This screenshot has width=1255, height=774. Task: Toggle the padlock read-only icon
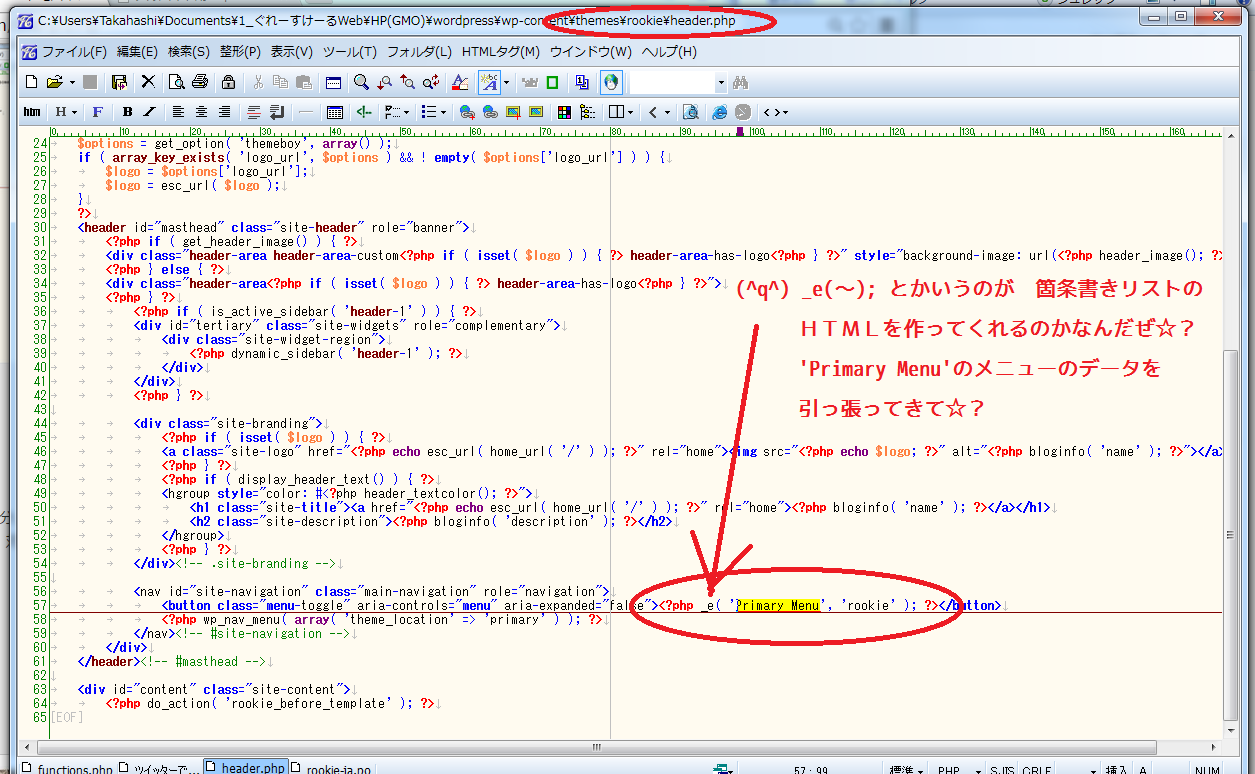pyautogui.click(x=228, y=82)
